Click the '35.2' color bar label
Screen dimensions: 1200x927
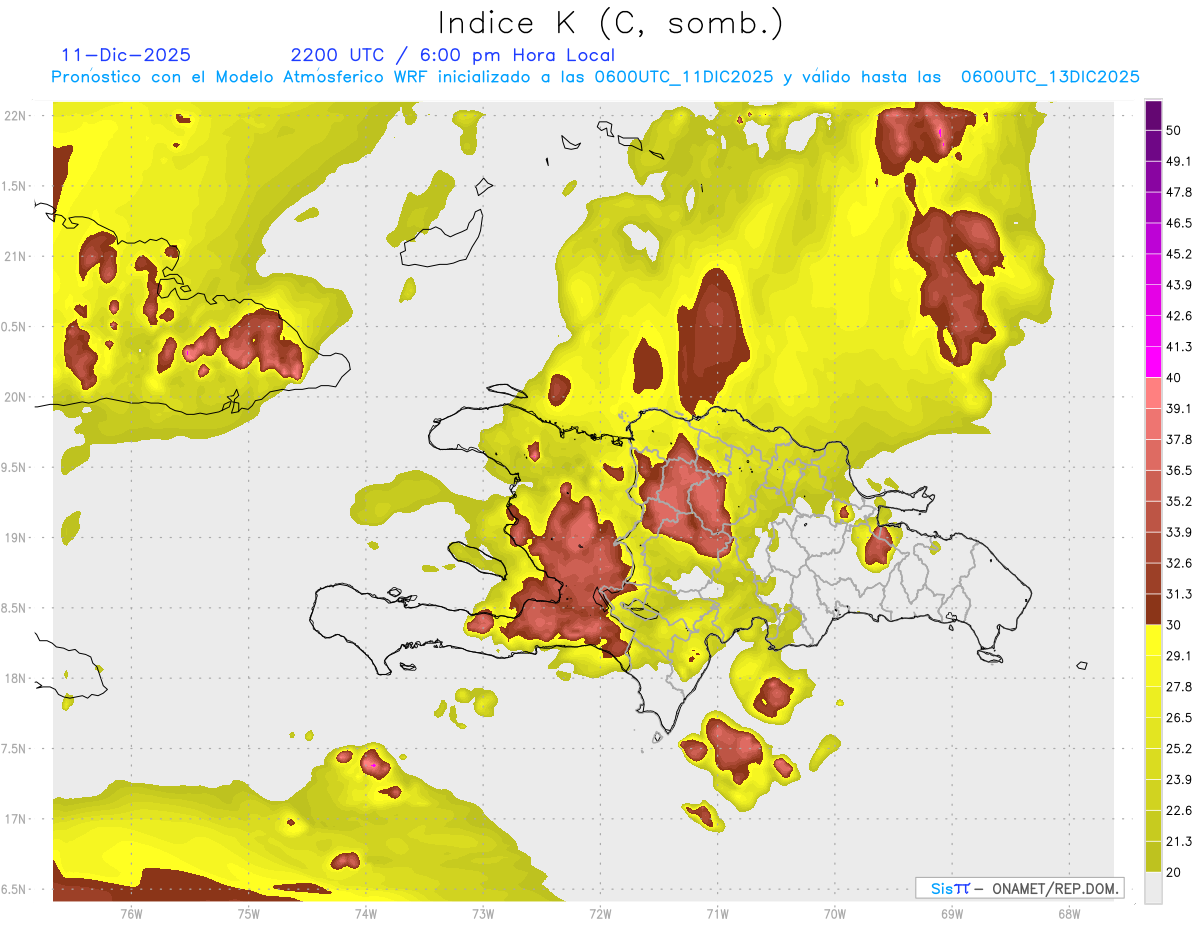click(x=1179, y=501)
